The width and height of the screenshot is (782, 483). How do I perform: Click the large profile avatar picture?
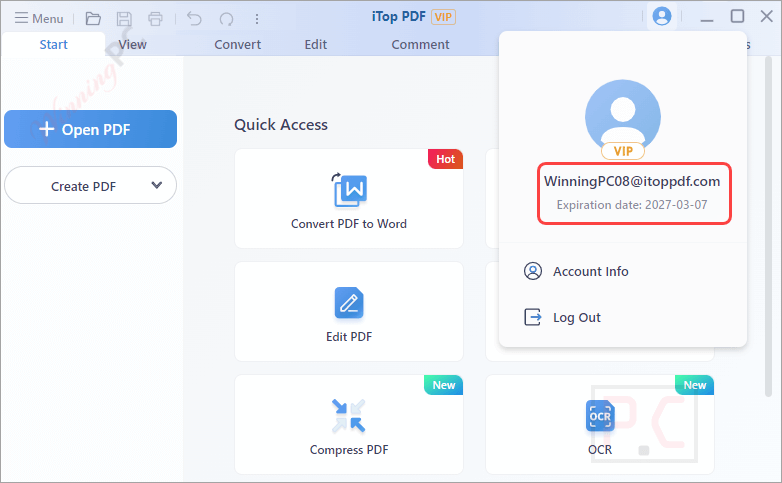623,117
